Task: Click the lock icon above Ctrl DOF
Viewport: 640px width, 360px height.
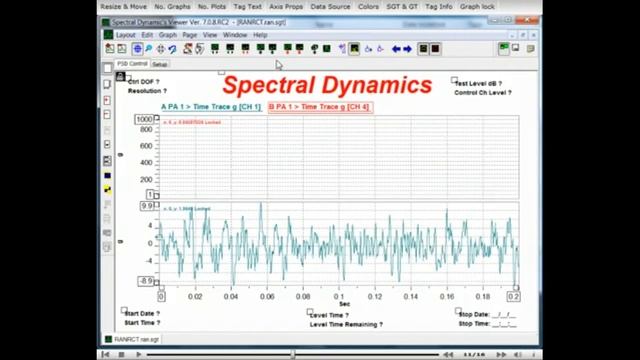Action: 120,76
